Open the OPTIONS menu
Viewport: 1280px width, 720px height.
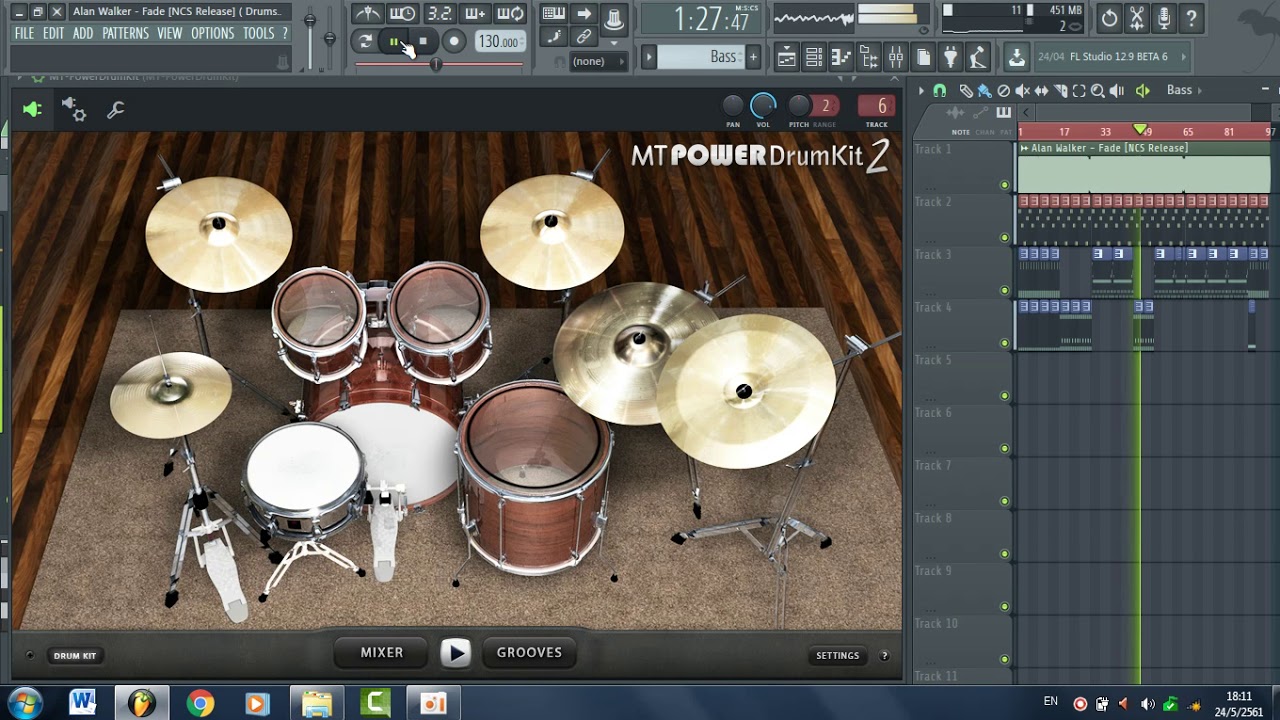213,33
